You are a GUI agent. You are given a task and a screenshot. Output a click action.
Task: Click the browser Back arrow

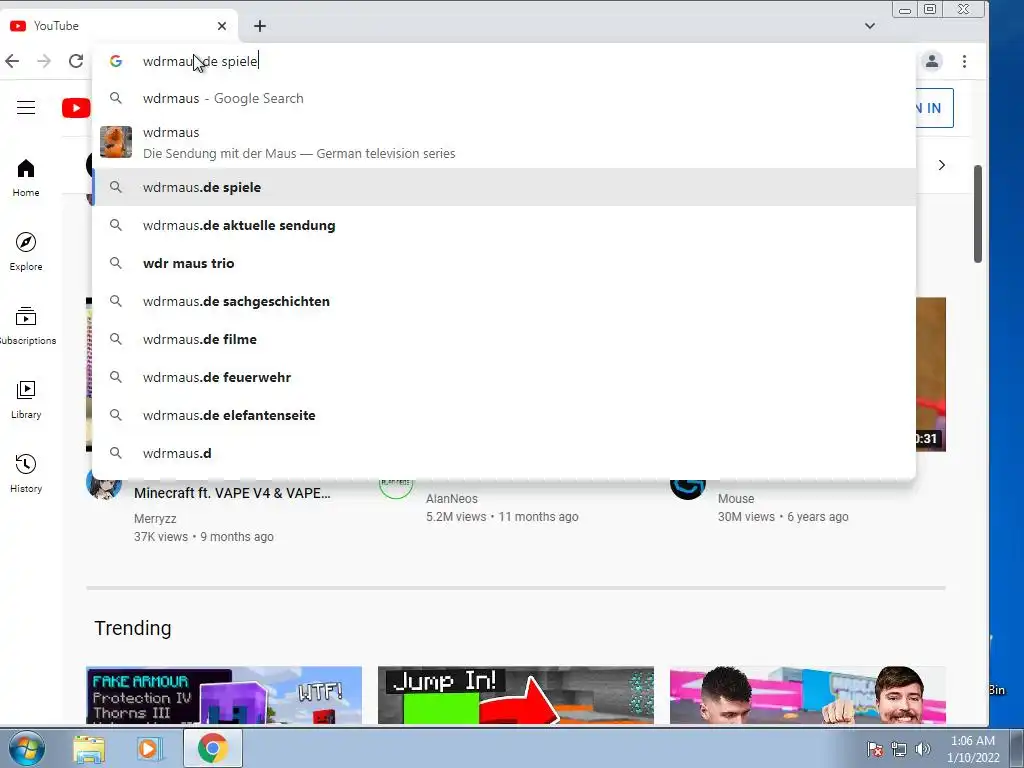coord(12,61)
